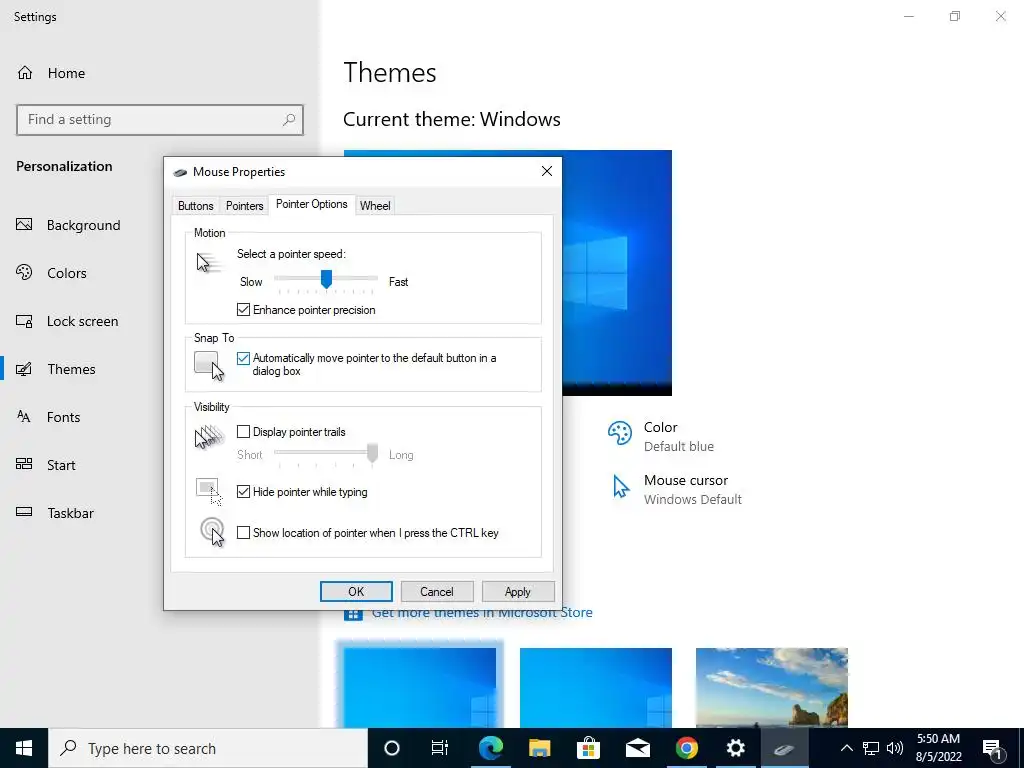Click the search magnifier in Find a setting
The width and height of the screenshot is (1024, 768).
pos(289,120)
